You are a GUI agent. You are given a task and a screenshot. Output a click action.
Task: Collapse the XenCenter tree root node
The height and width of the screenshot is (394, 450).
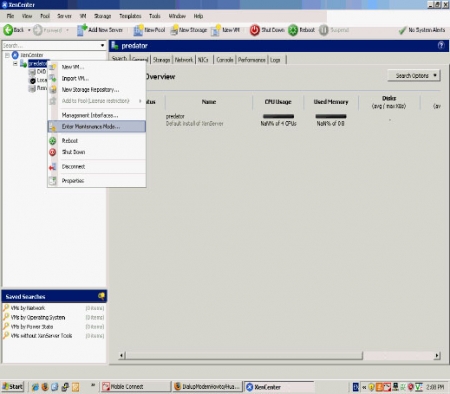pyautogui.click(x=7, y=55)
